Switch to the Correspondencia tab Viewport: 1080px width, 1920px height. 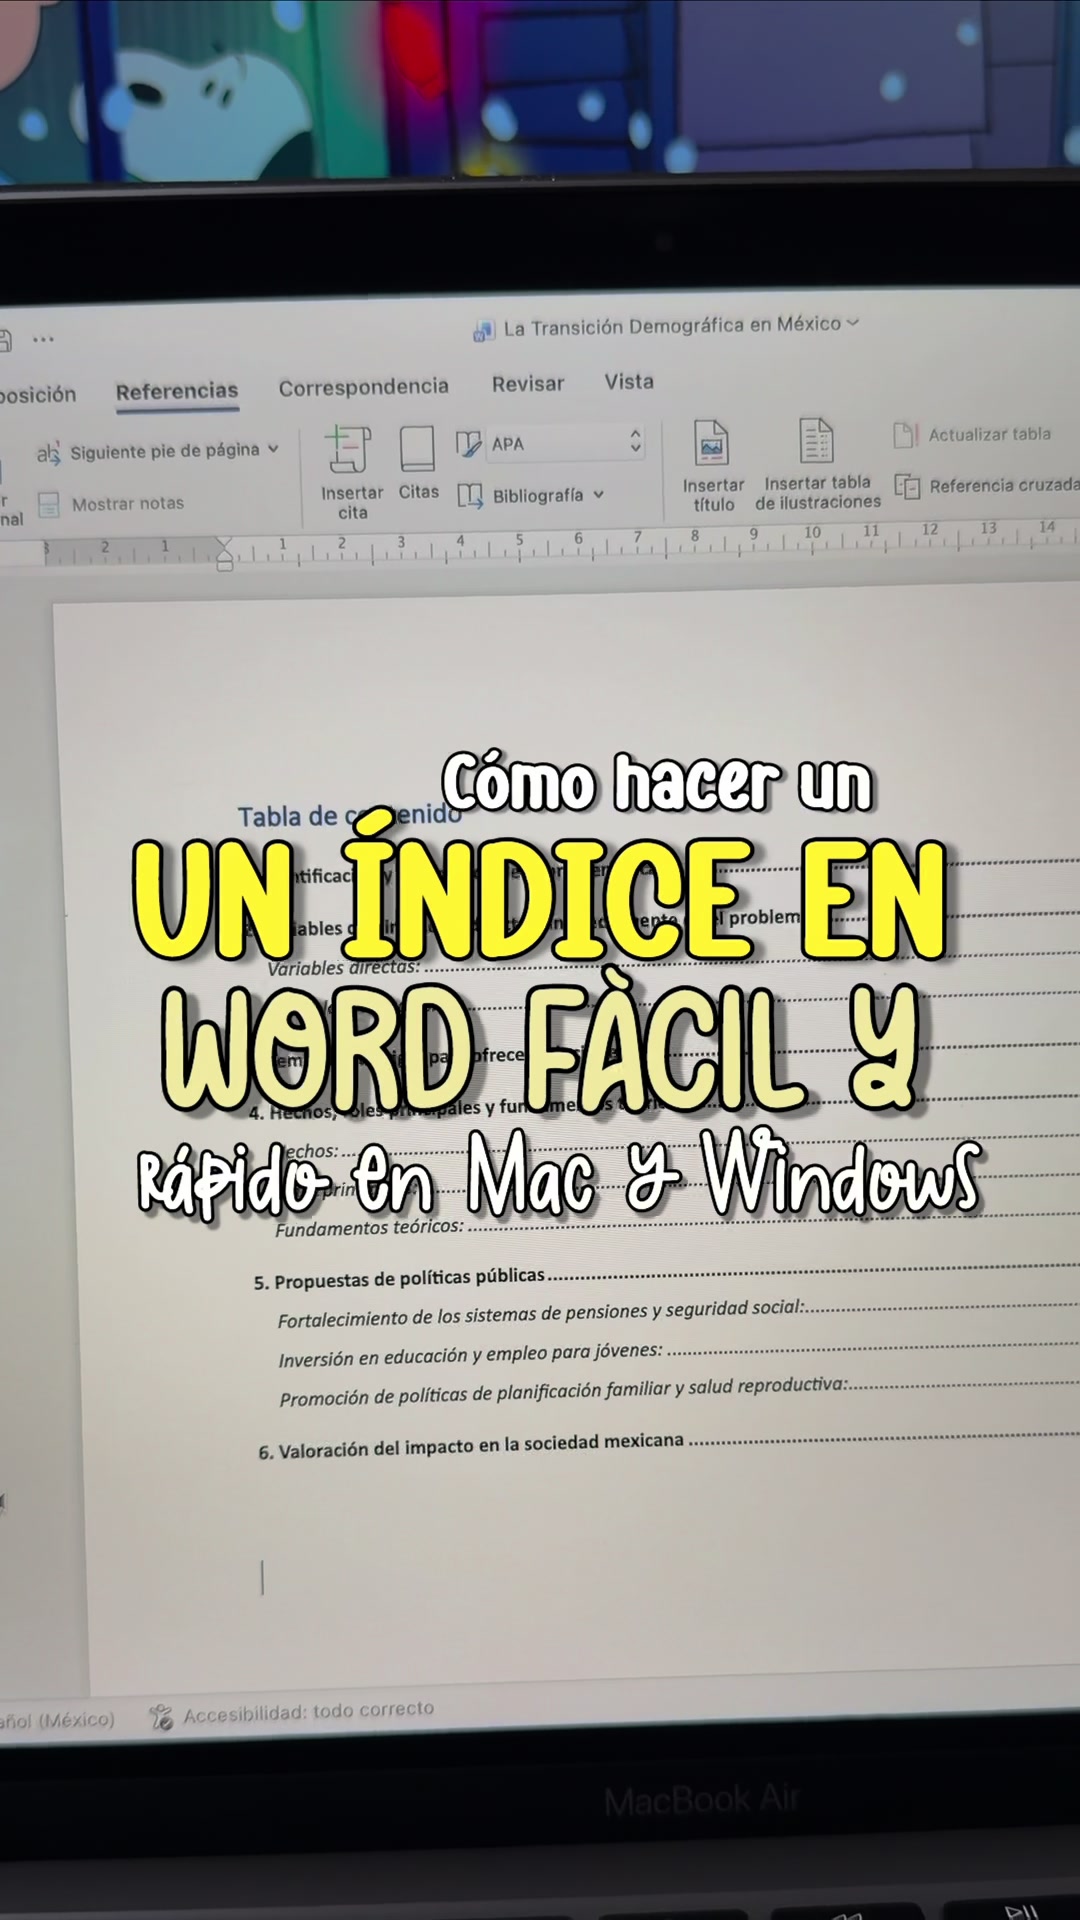(x=363, y=387)
